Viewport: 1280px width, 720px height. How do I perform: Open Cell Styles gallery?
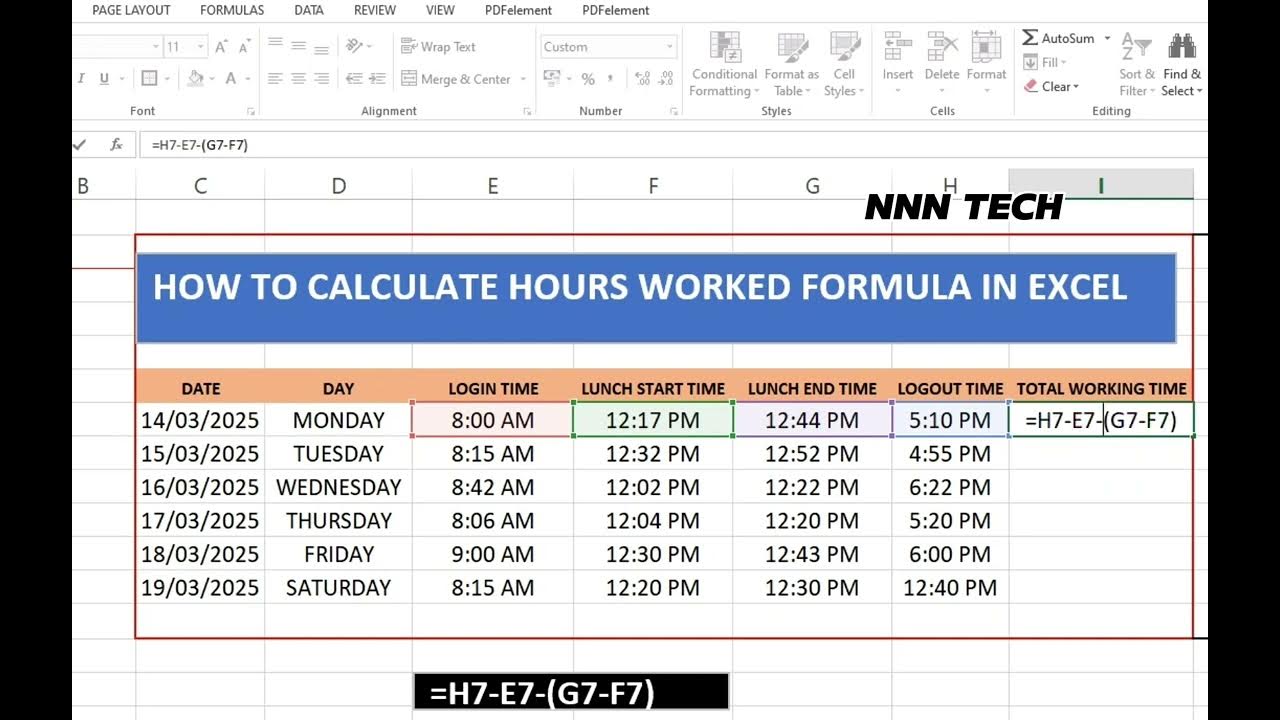tap(845, 65)
